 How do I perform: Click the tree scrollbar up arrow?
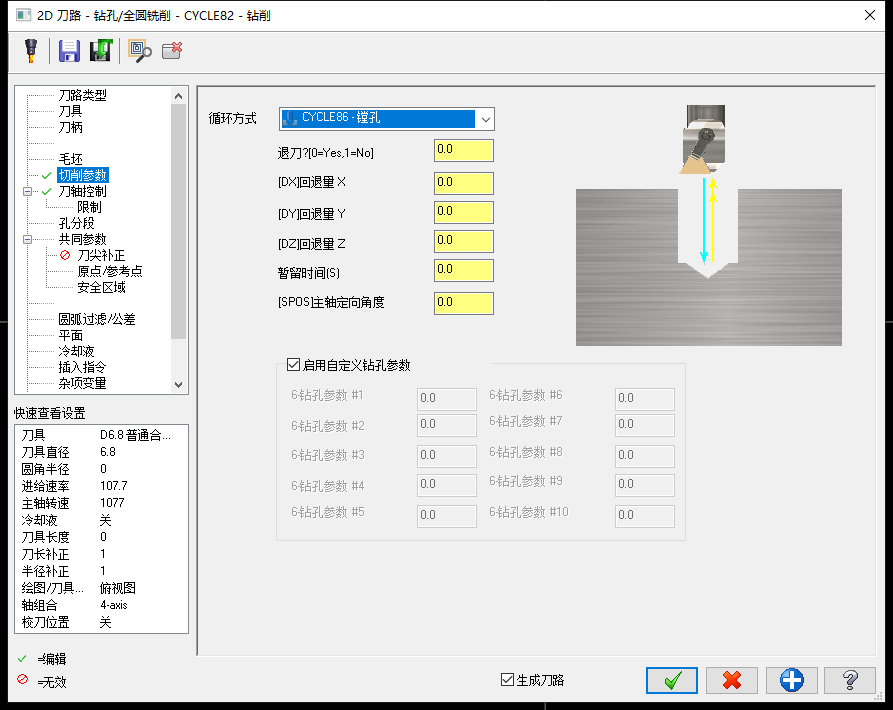[x=178, y=96]
